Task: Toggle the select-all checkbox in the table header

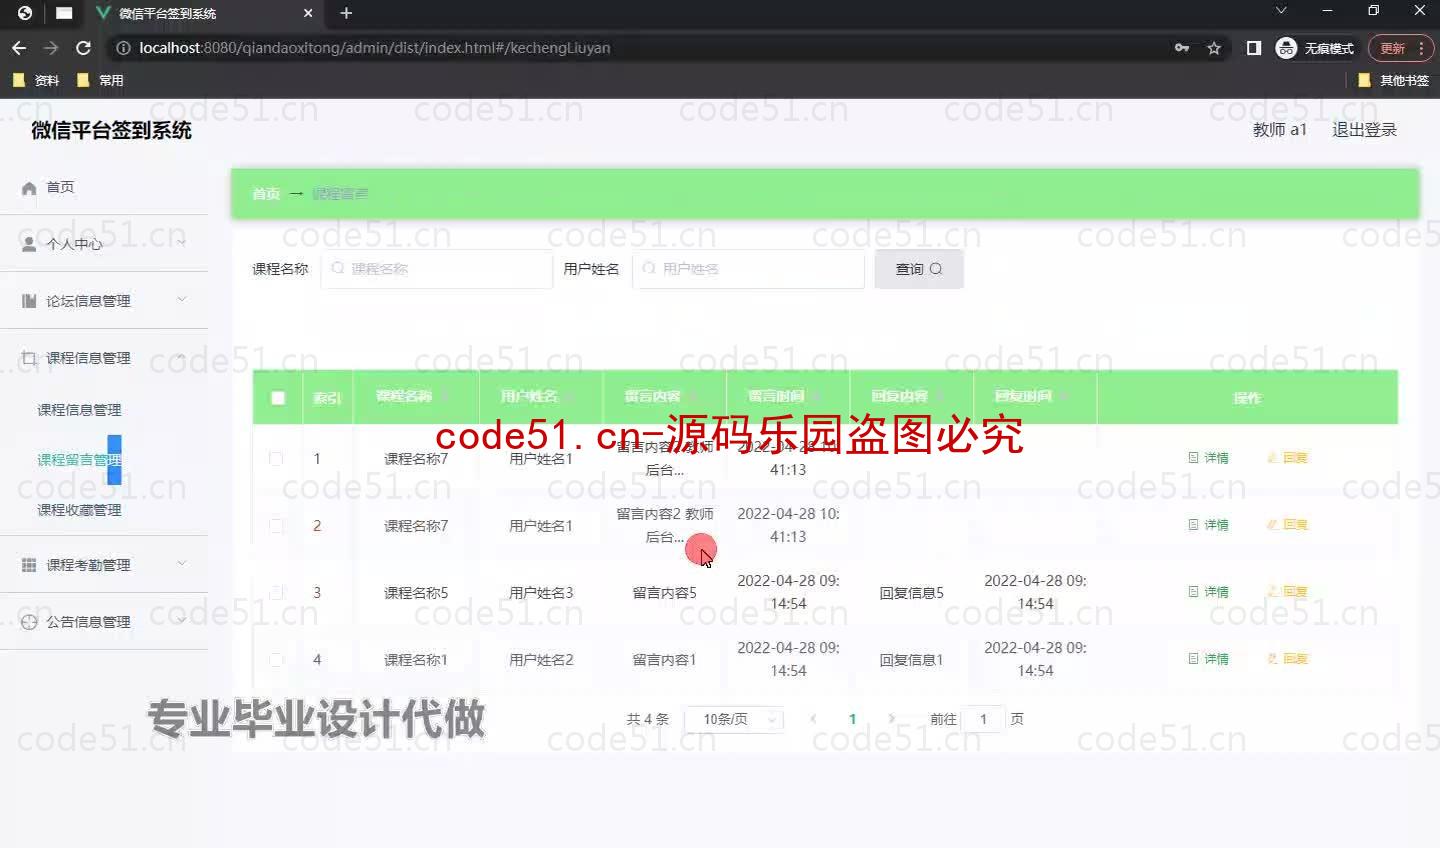Action: coord(278,398)
